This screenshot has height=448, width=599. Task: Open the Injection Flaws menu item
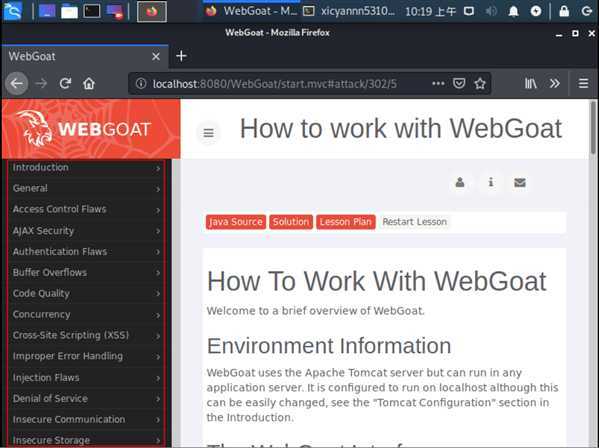click(x=87, y=377)
